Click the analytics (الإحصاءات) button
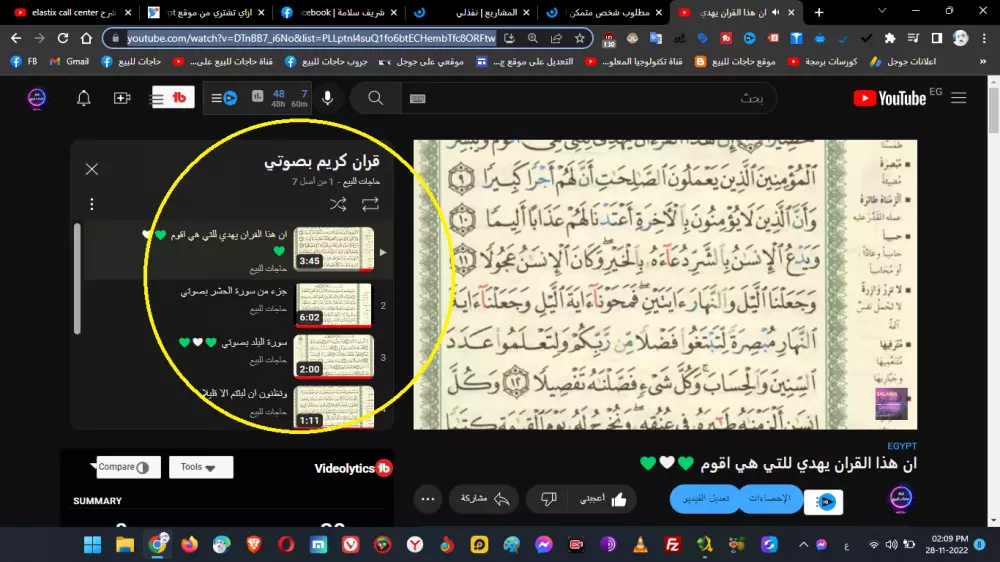 [769, 499]
